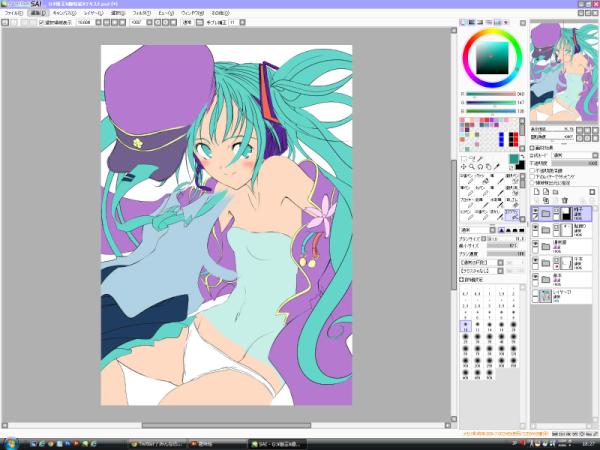Open the ウィンドウ(W) menu
Image resolution: width=600 pixels, height=450 pixels.
click(192, 13)
